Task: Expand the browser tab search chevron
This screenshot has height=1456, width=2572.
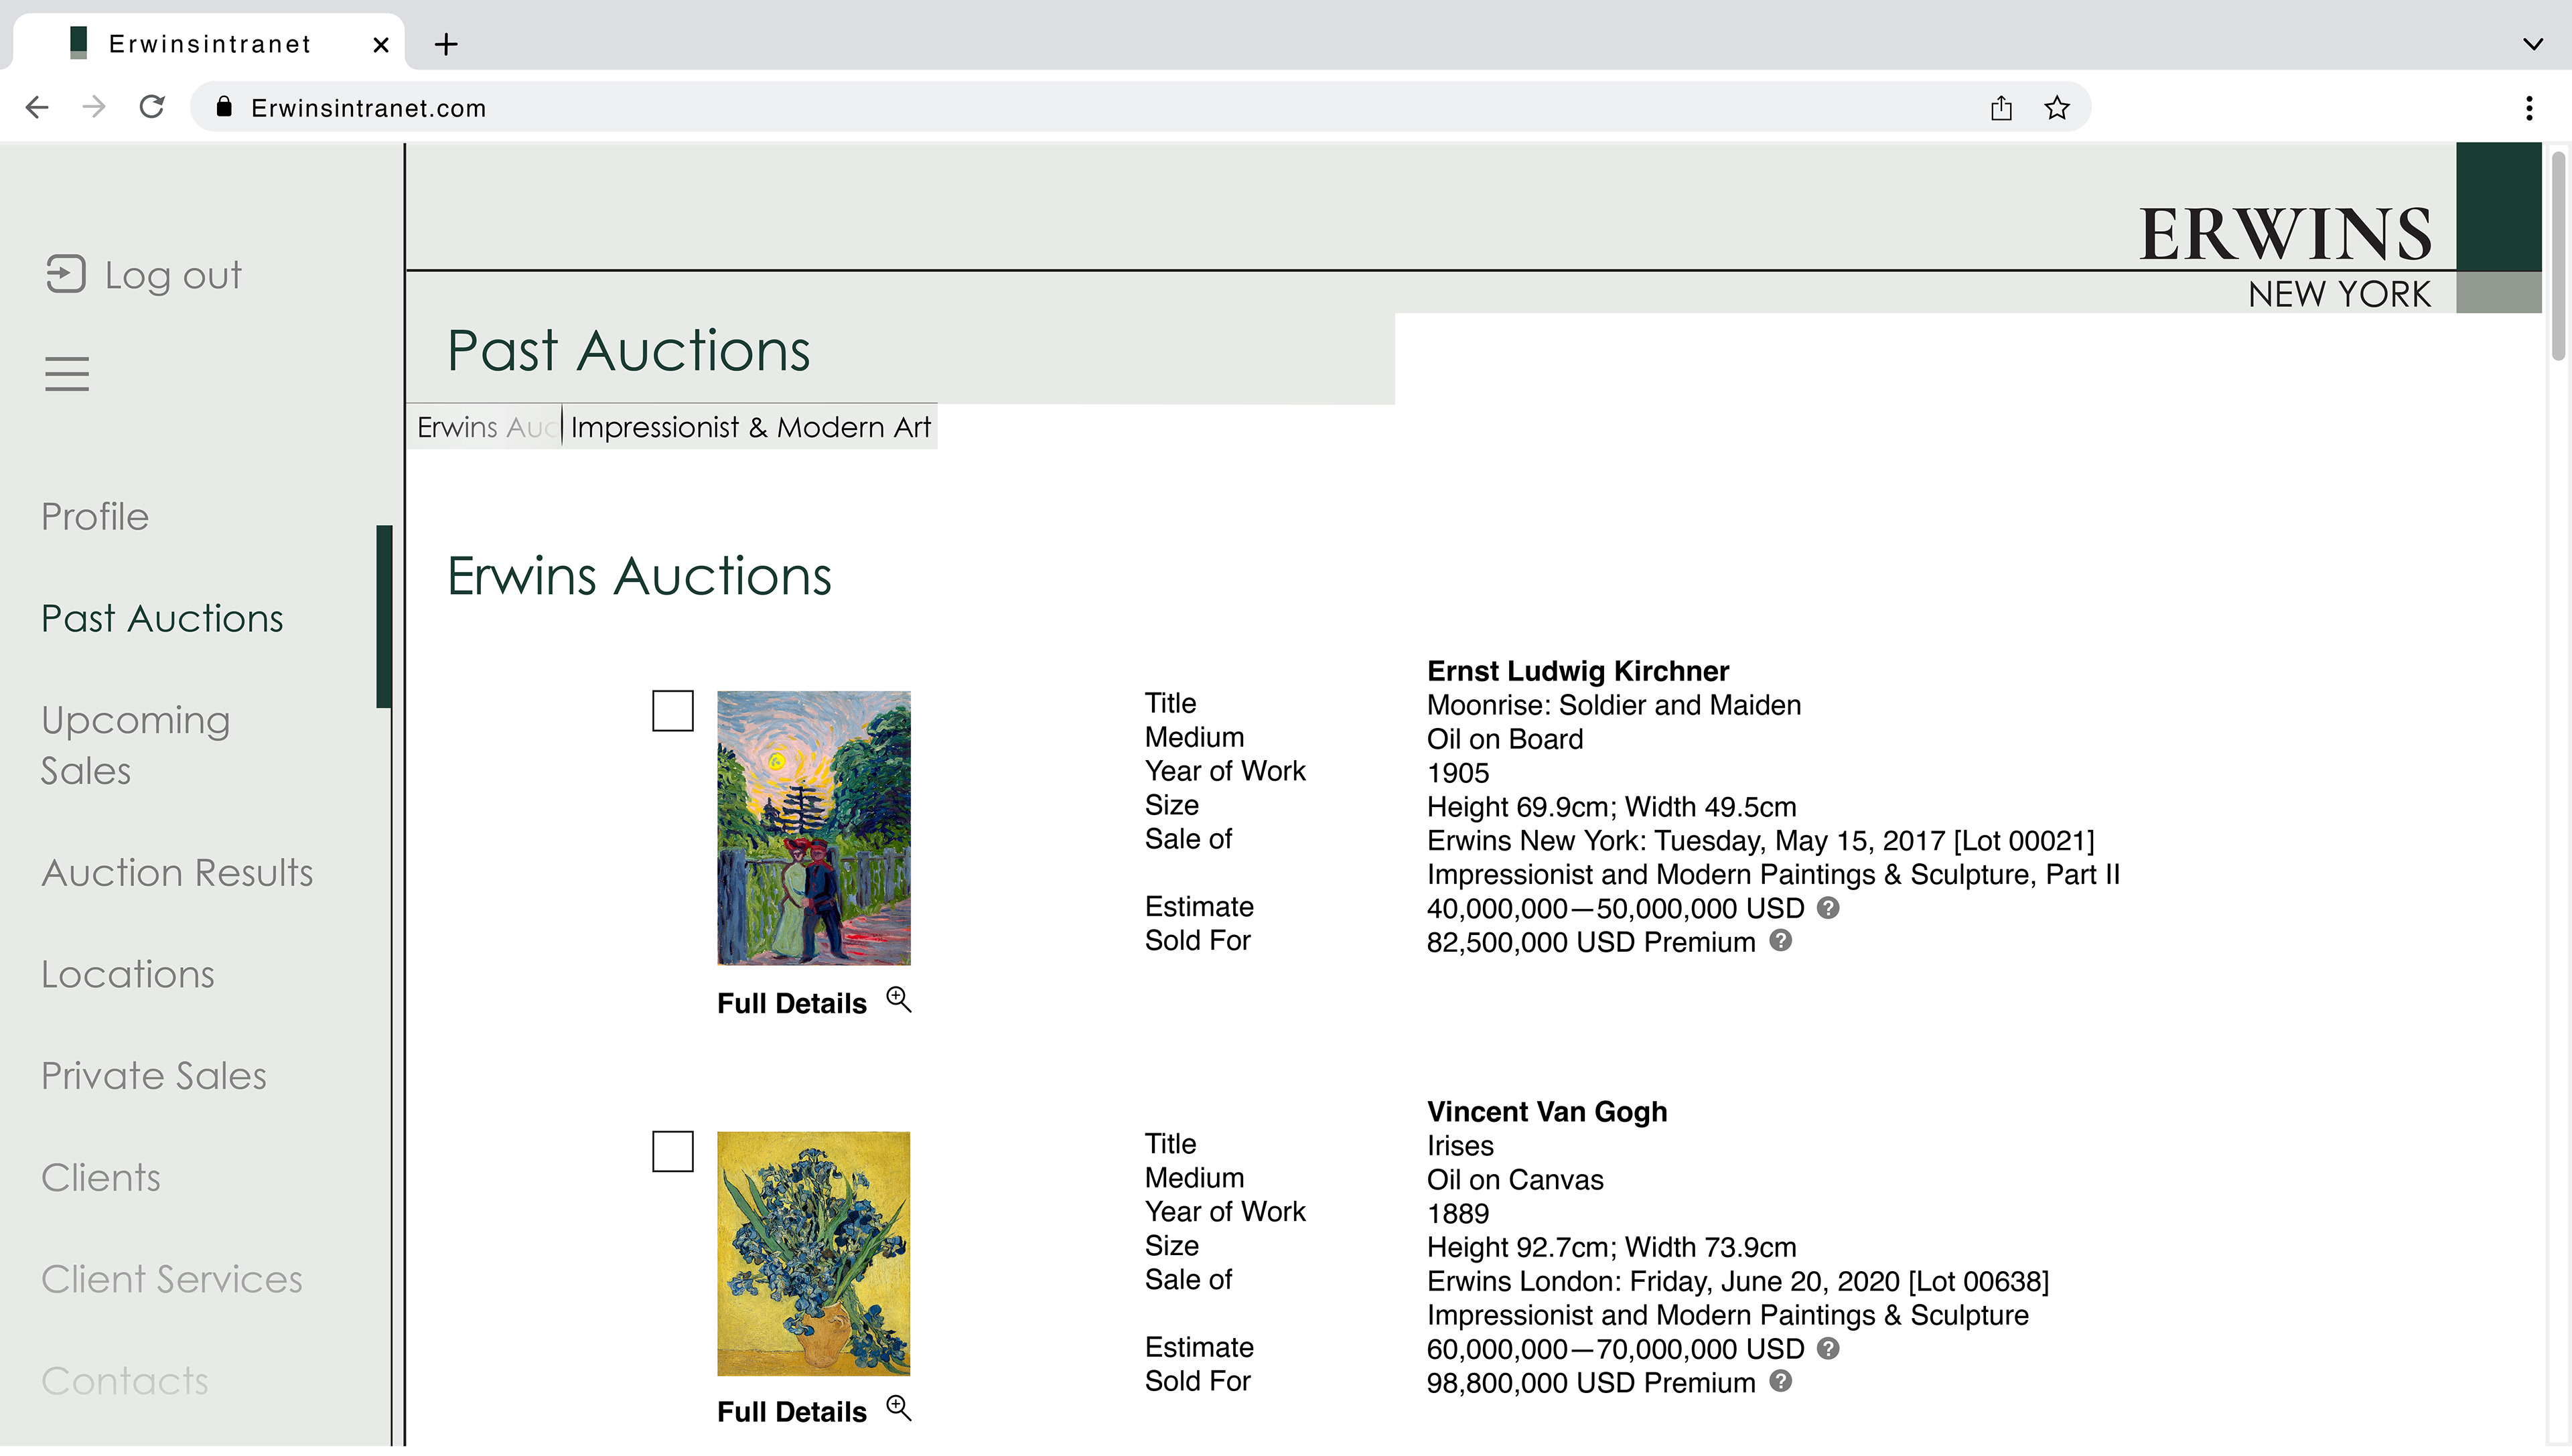Action: (x=2532, y=44)
